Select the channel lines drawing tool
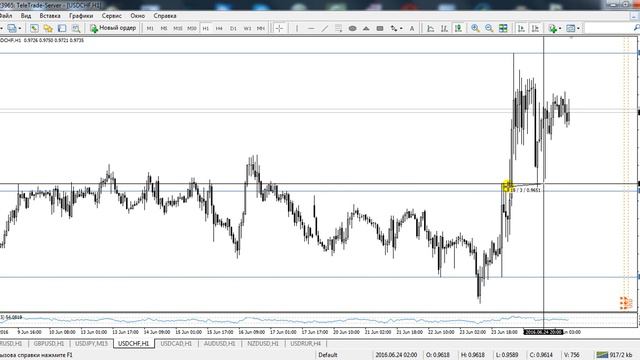The height and width of the screenshot is (360, 640). 338,28
